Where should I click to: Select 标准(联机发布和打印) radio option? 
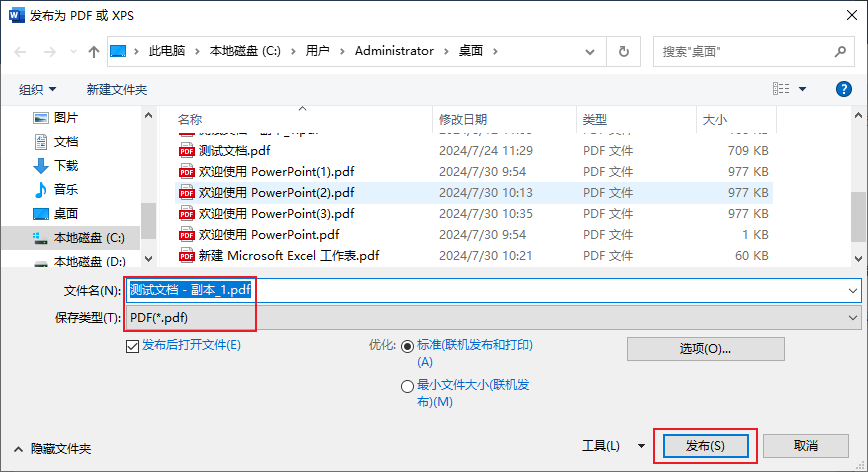(x=407, y=346)
